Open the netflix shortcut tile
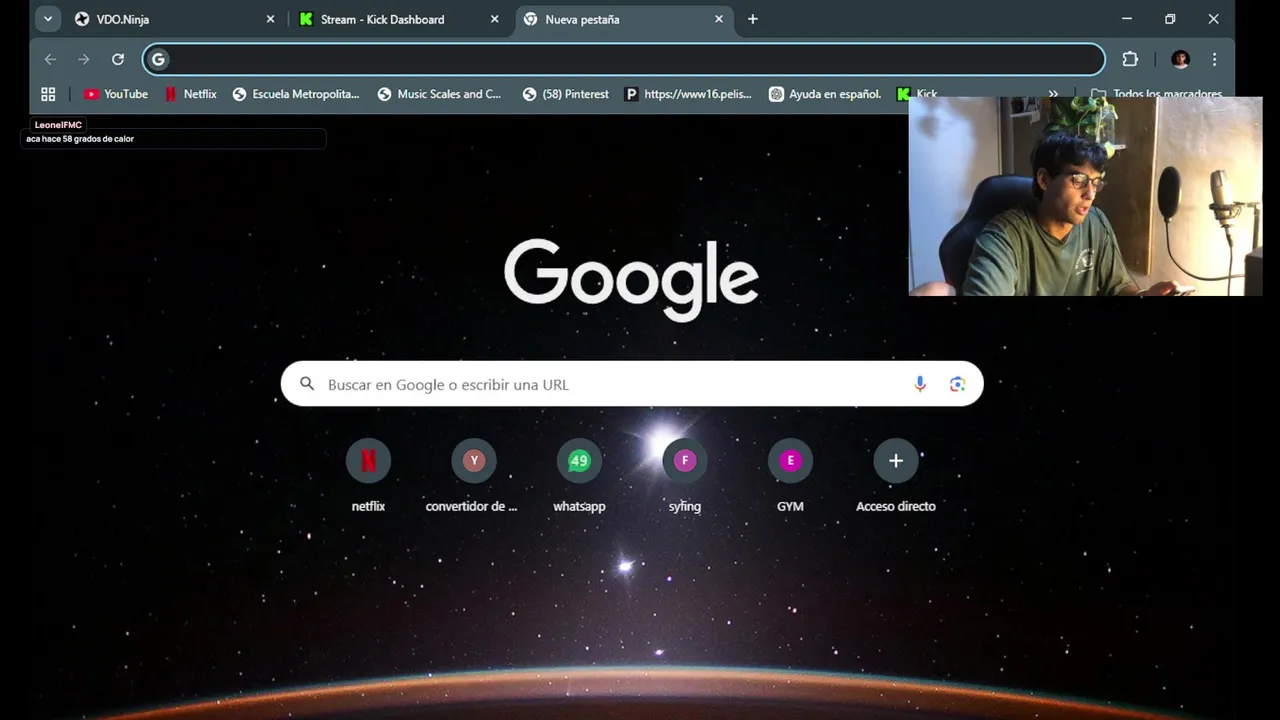Image resolution: width=1280 pixels, height=720 pixels. [368, 477]
